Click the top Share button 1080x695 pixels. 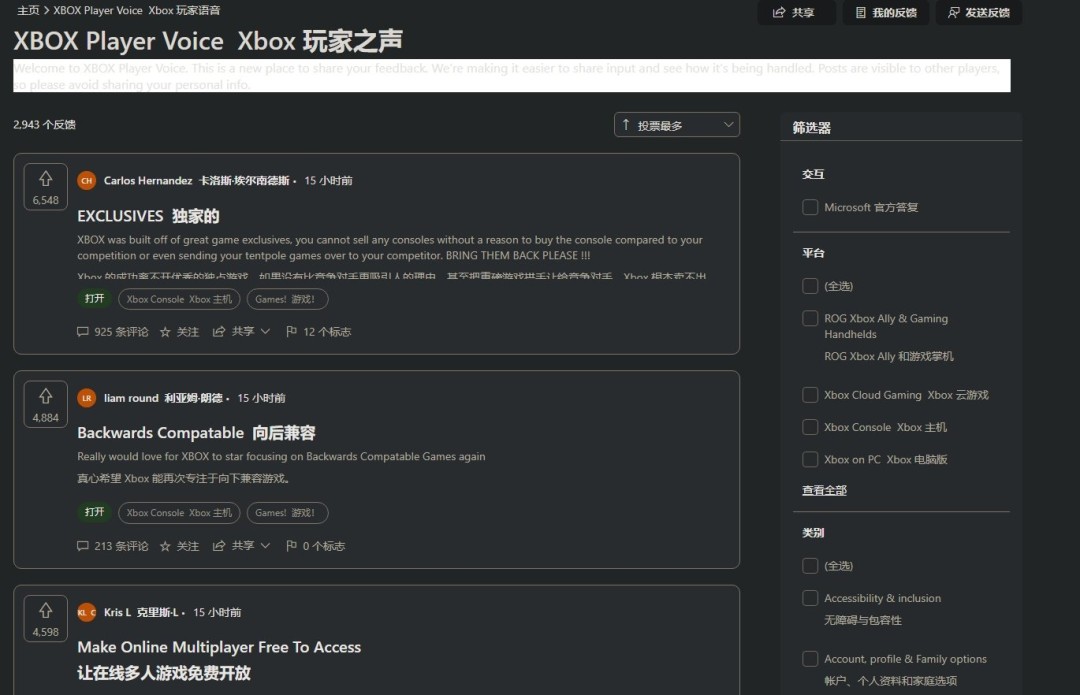[x=796, y=12]
